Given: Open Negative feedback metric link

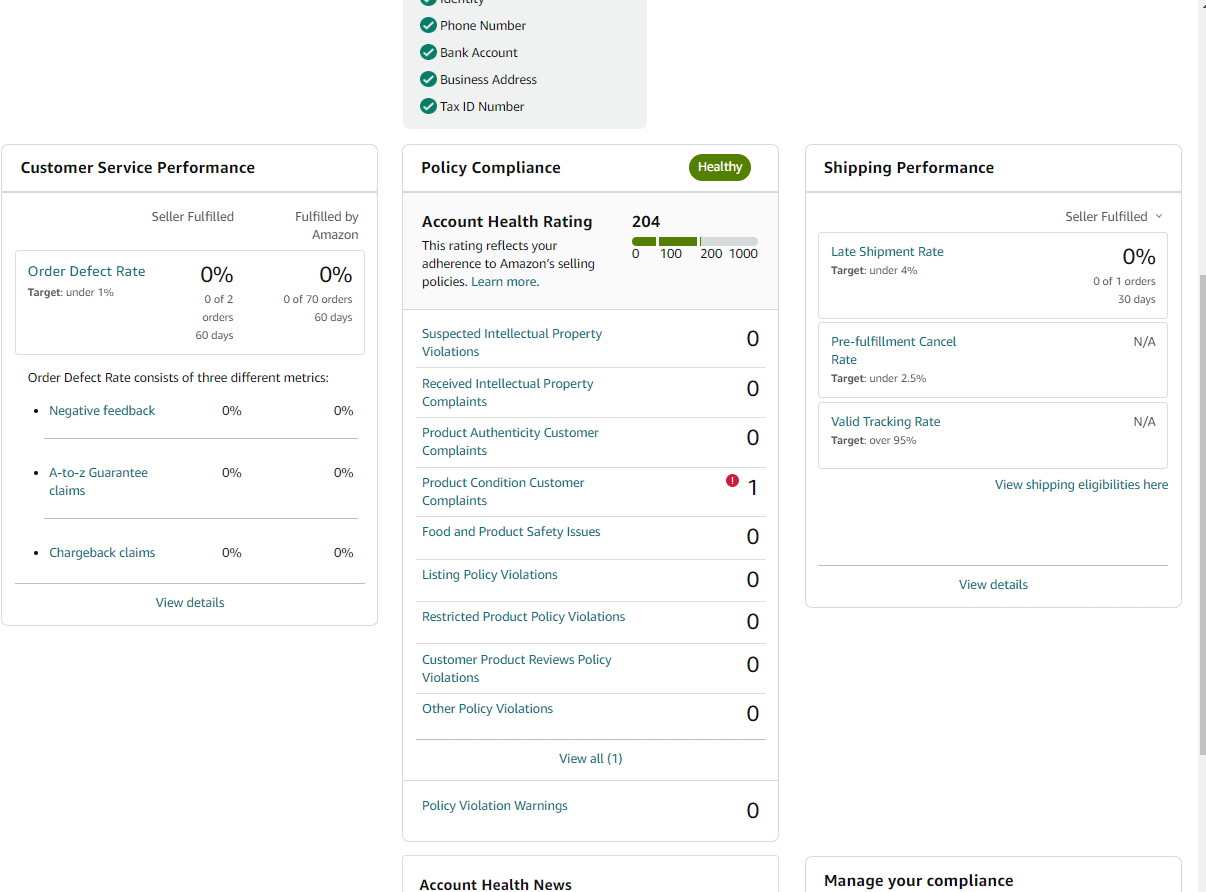Looking at the screenshot, I should point(102,410).
